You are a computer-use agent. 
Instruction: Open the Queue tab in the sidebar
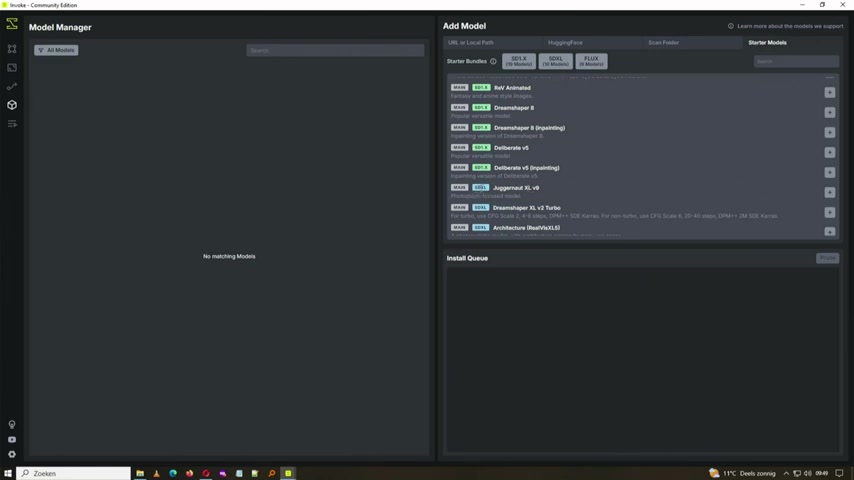click(x=12, y=124)
